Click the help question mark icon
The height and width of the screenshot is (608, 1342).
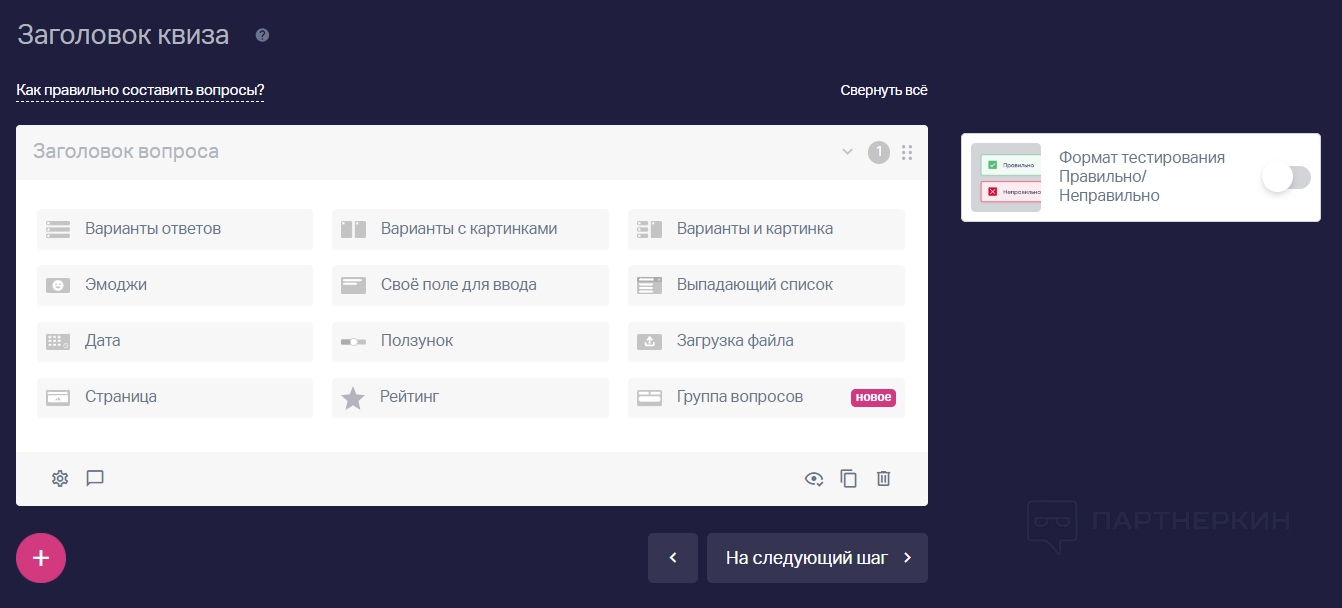[x=262, y=36]
